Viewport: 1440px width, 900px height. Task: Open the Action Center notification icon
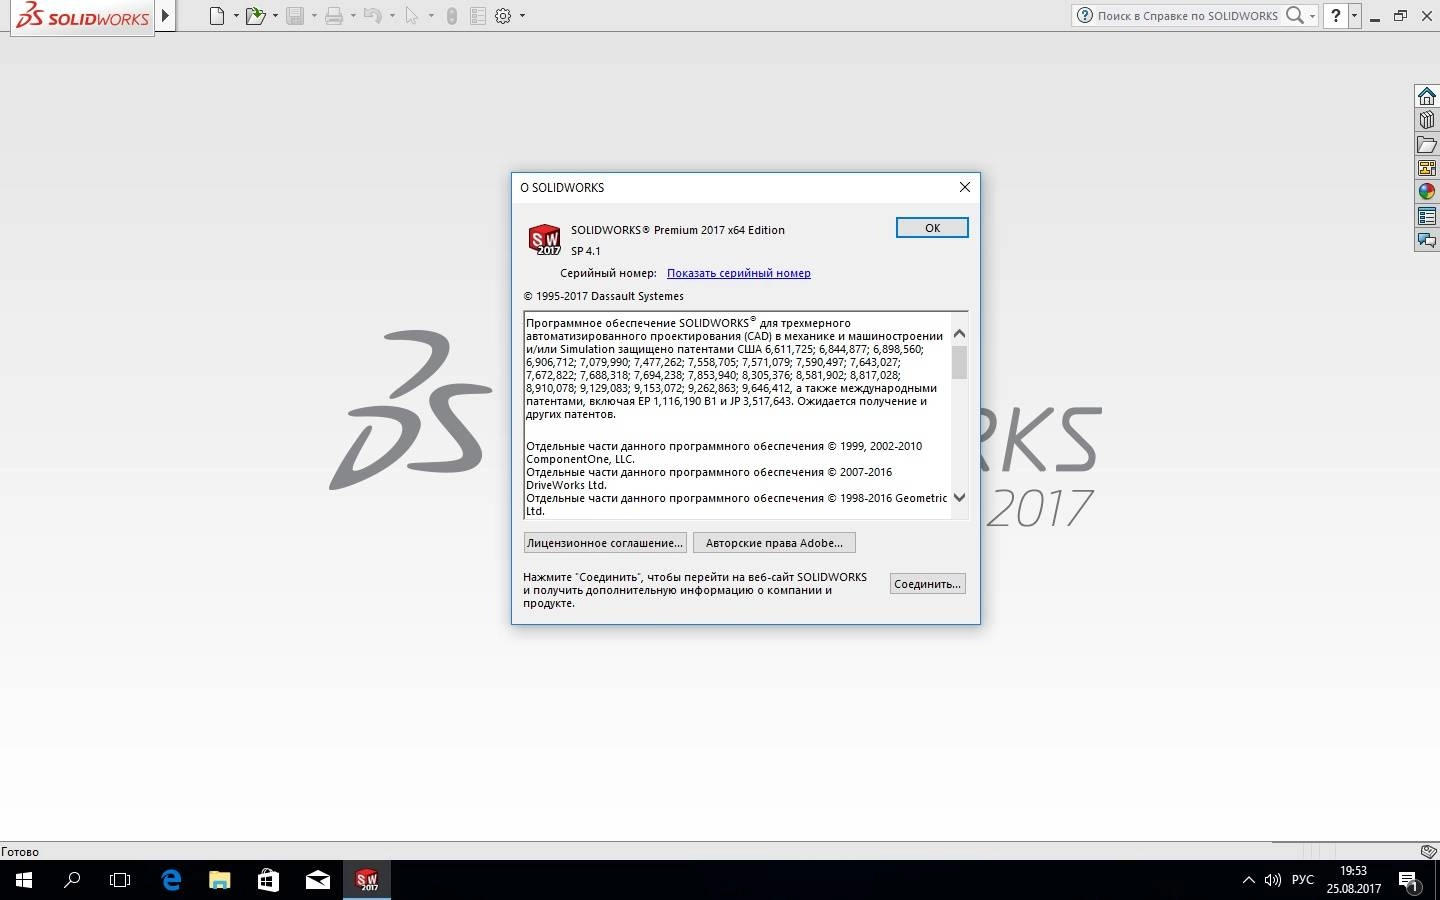pos(1409,882)
